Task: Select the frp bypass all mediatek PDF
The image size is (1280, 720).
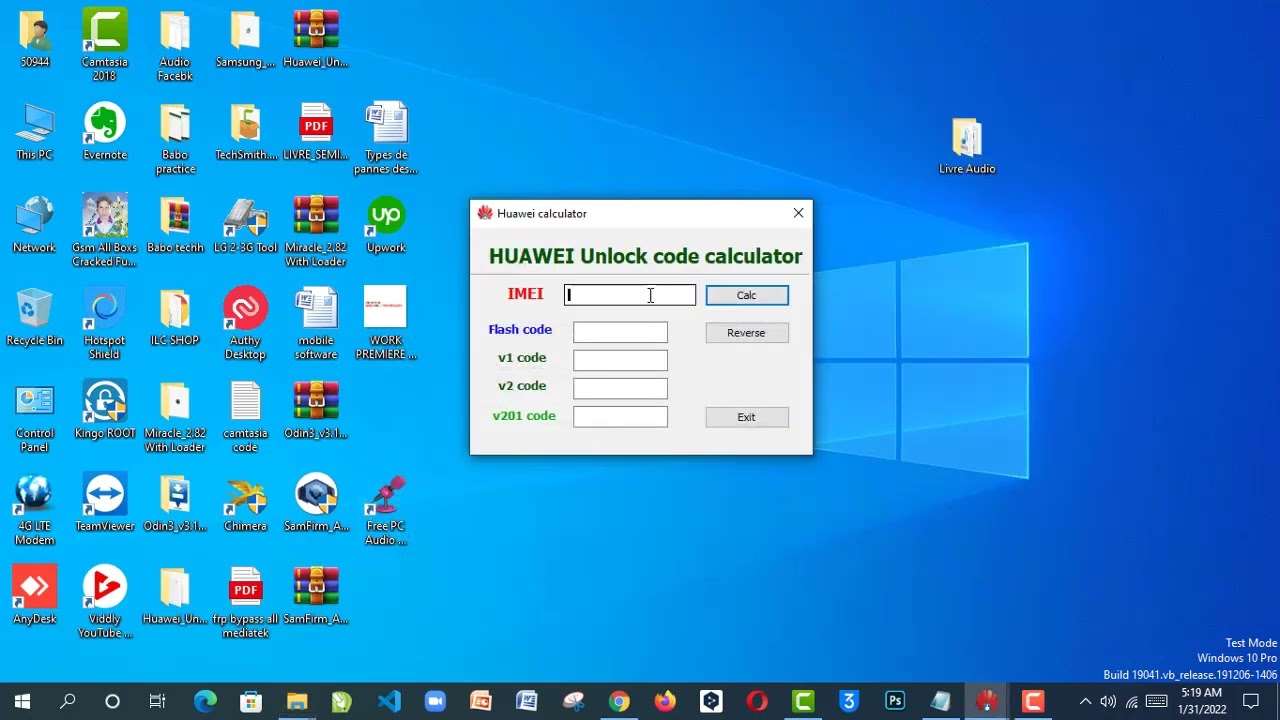Action: pos(246,603)
